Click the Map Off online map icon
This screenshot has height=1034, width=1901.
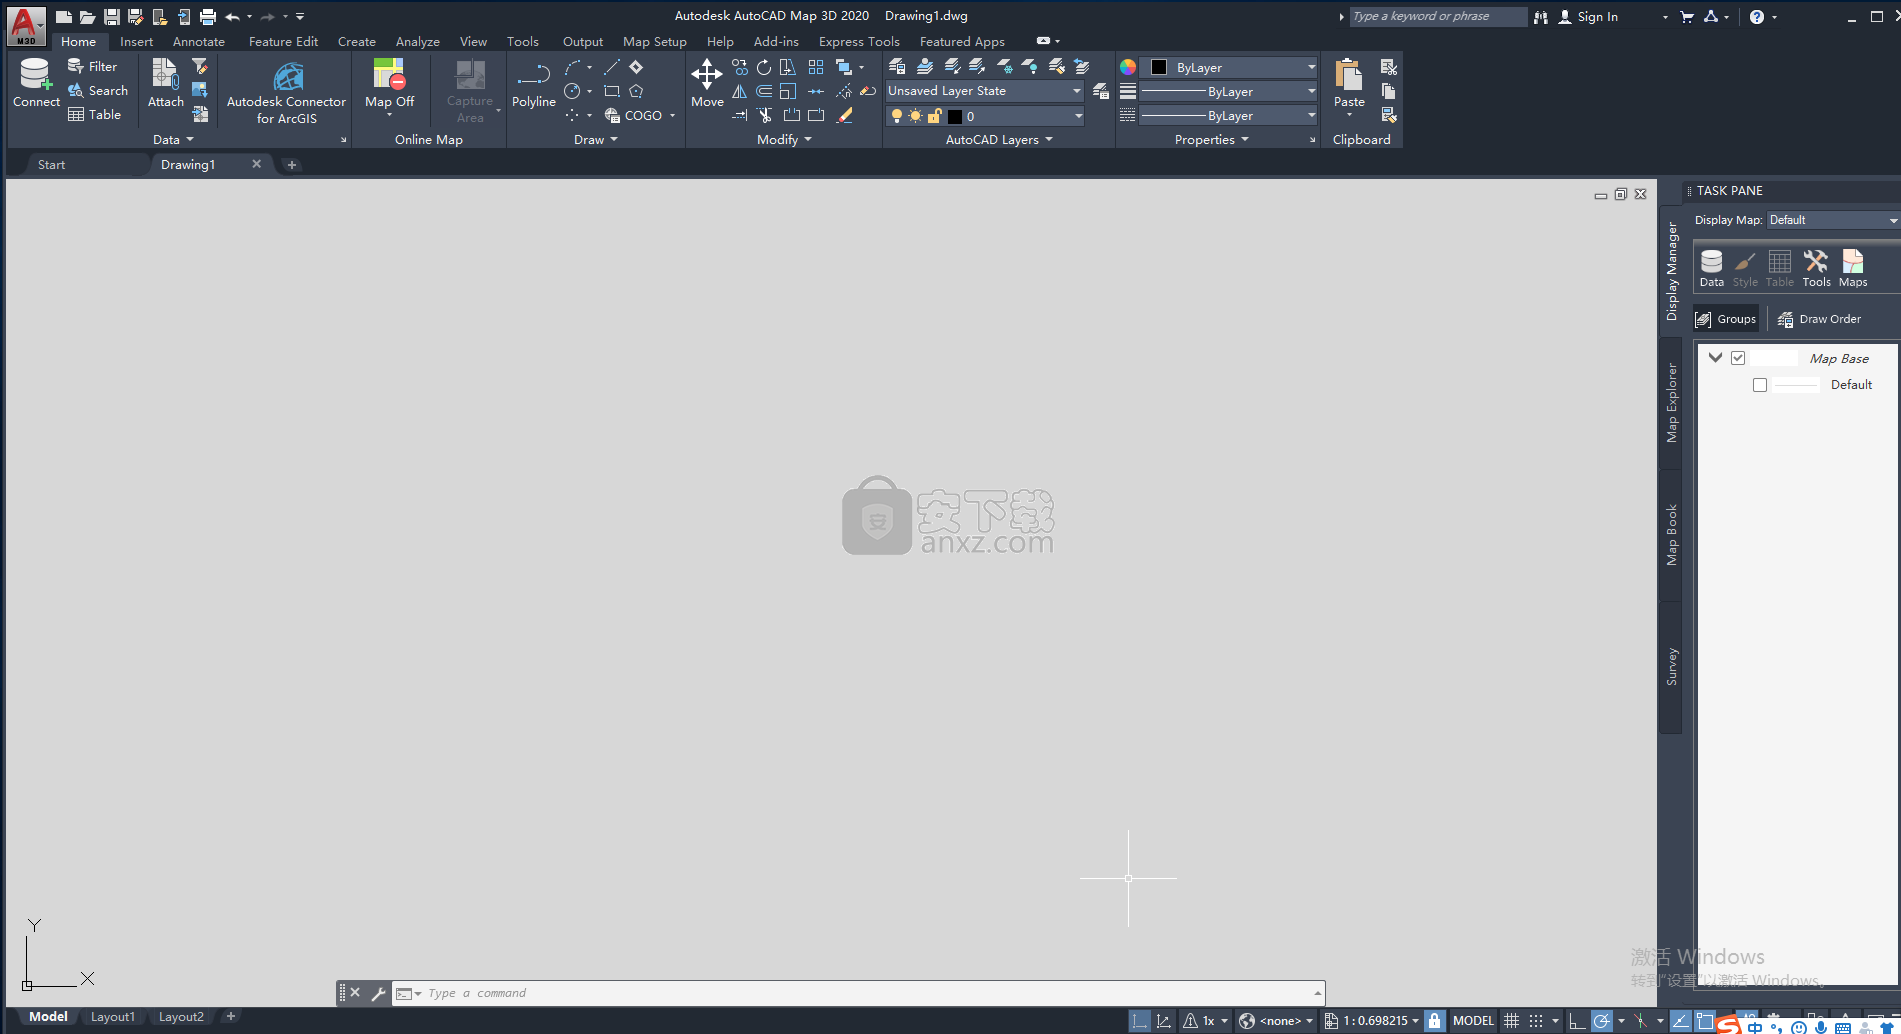click(x=389, y=83)
